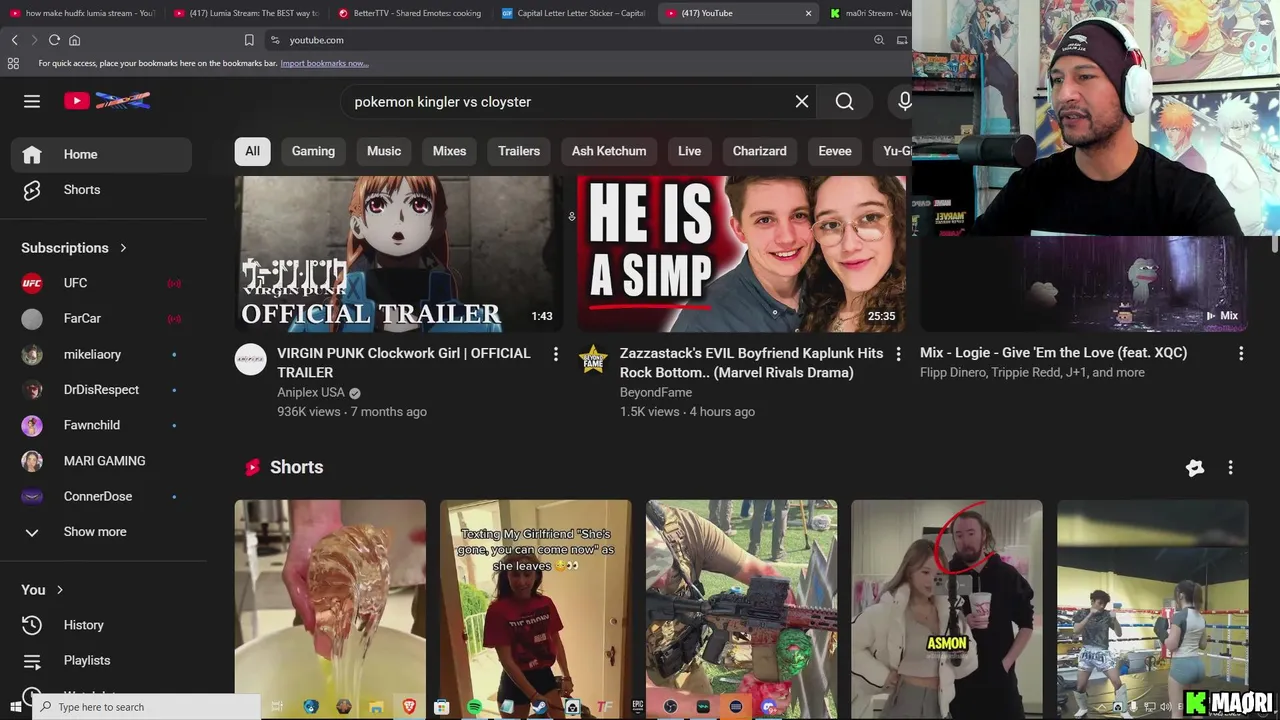
Task: Open the UFC subscription channel
Action: (101, 283)
